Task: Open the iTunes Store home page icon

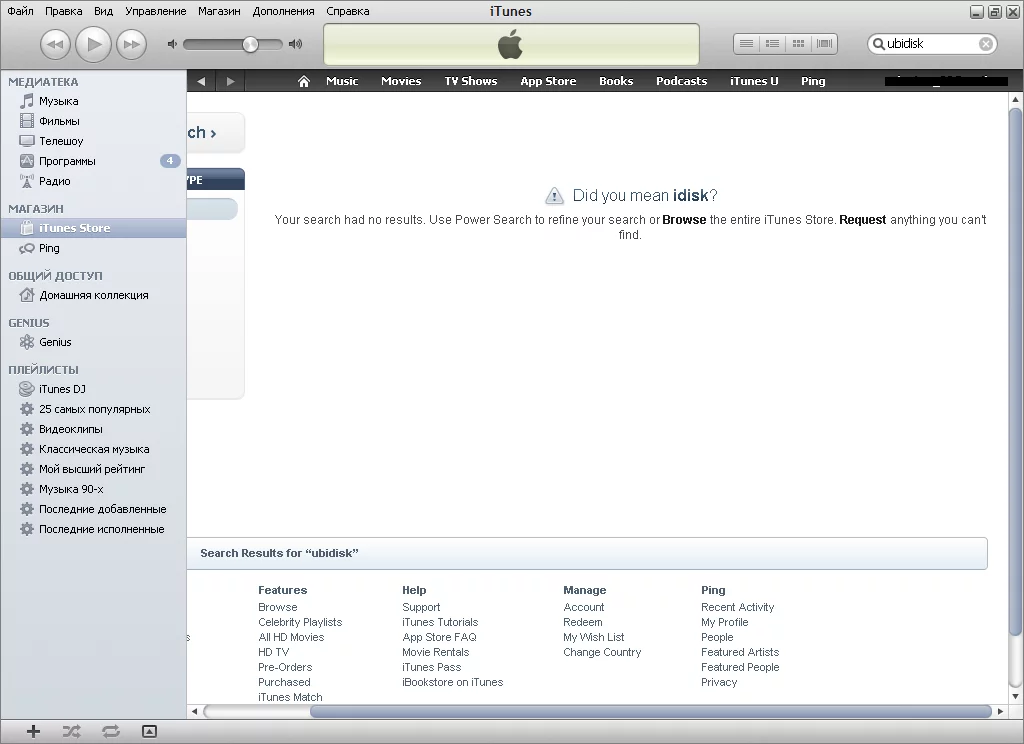Action: click(304, 81)
